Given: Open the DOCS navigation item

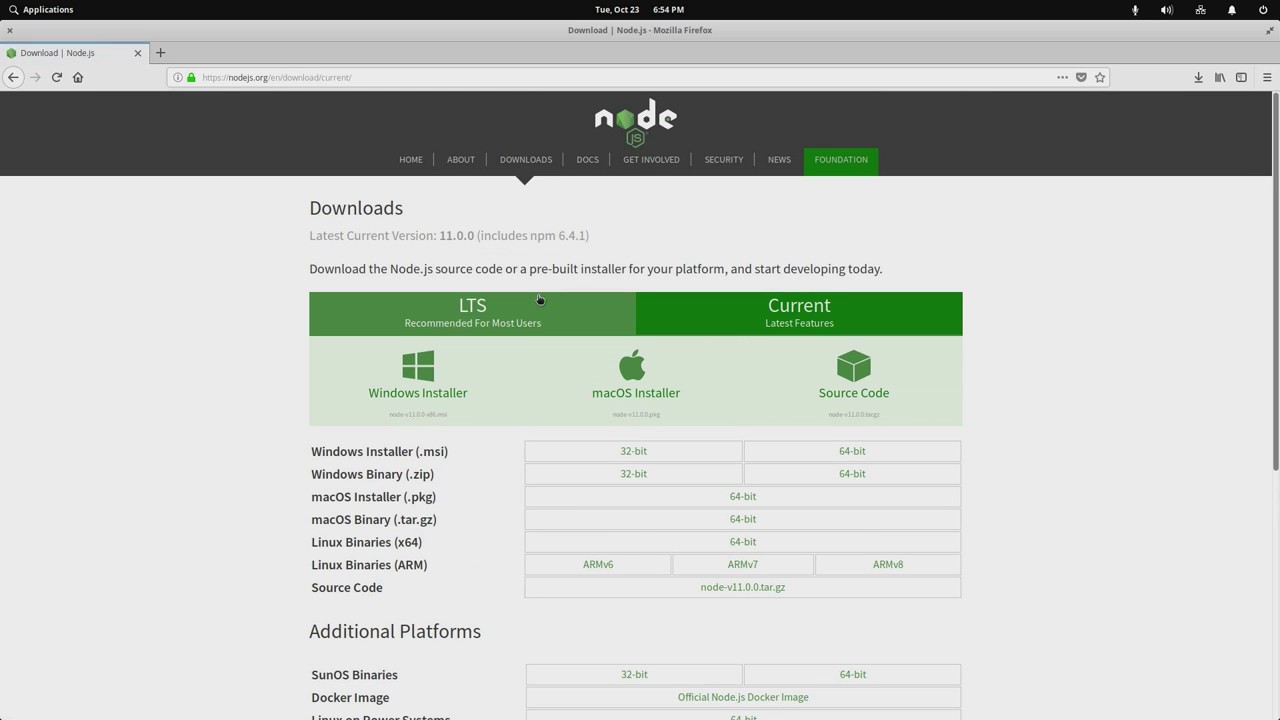Looking at the screenshot, I should [588, 159].
